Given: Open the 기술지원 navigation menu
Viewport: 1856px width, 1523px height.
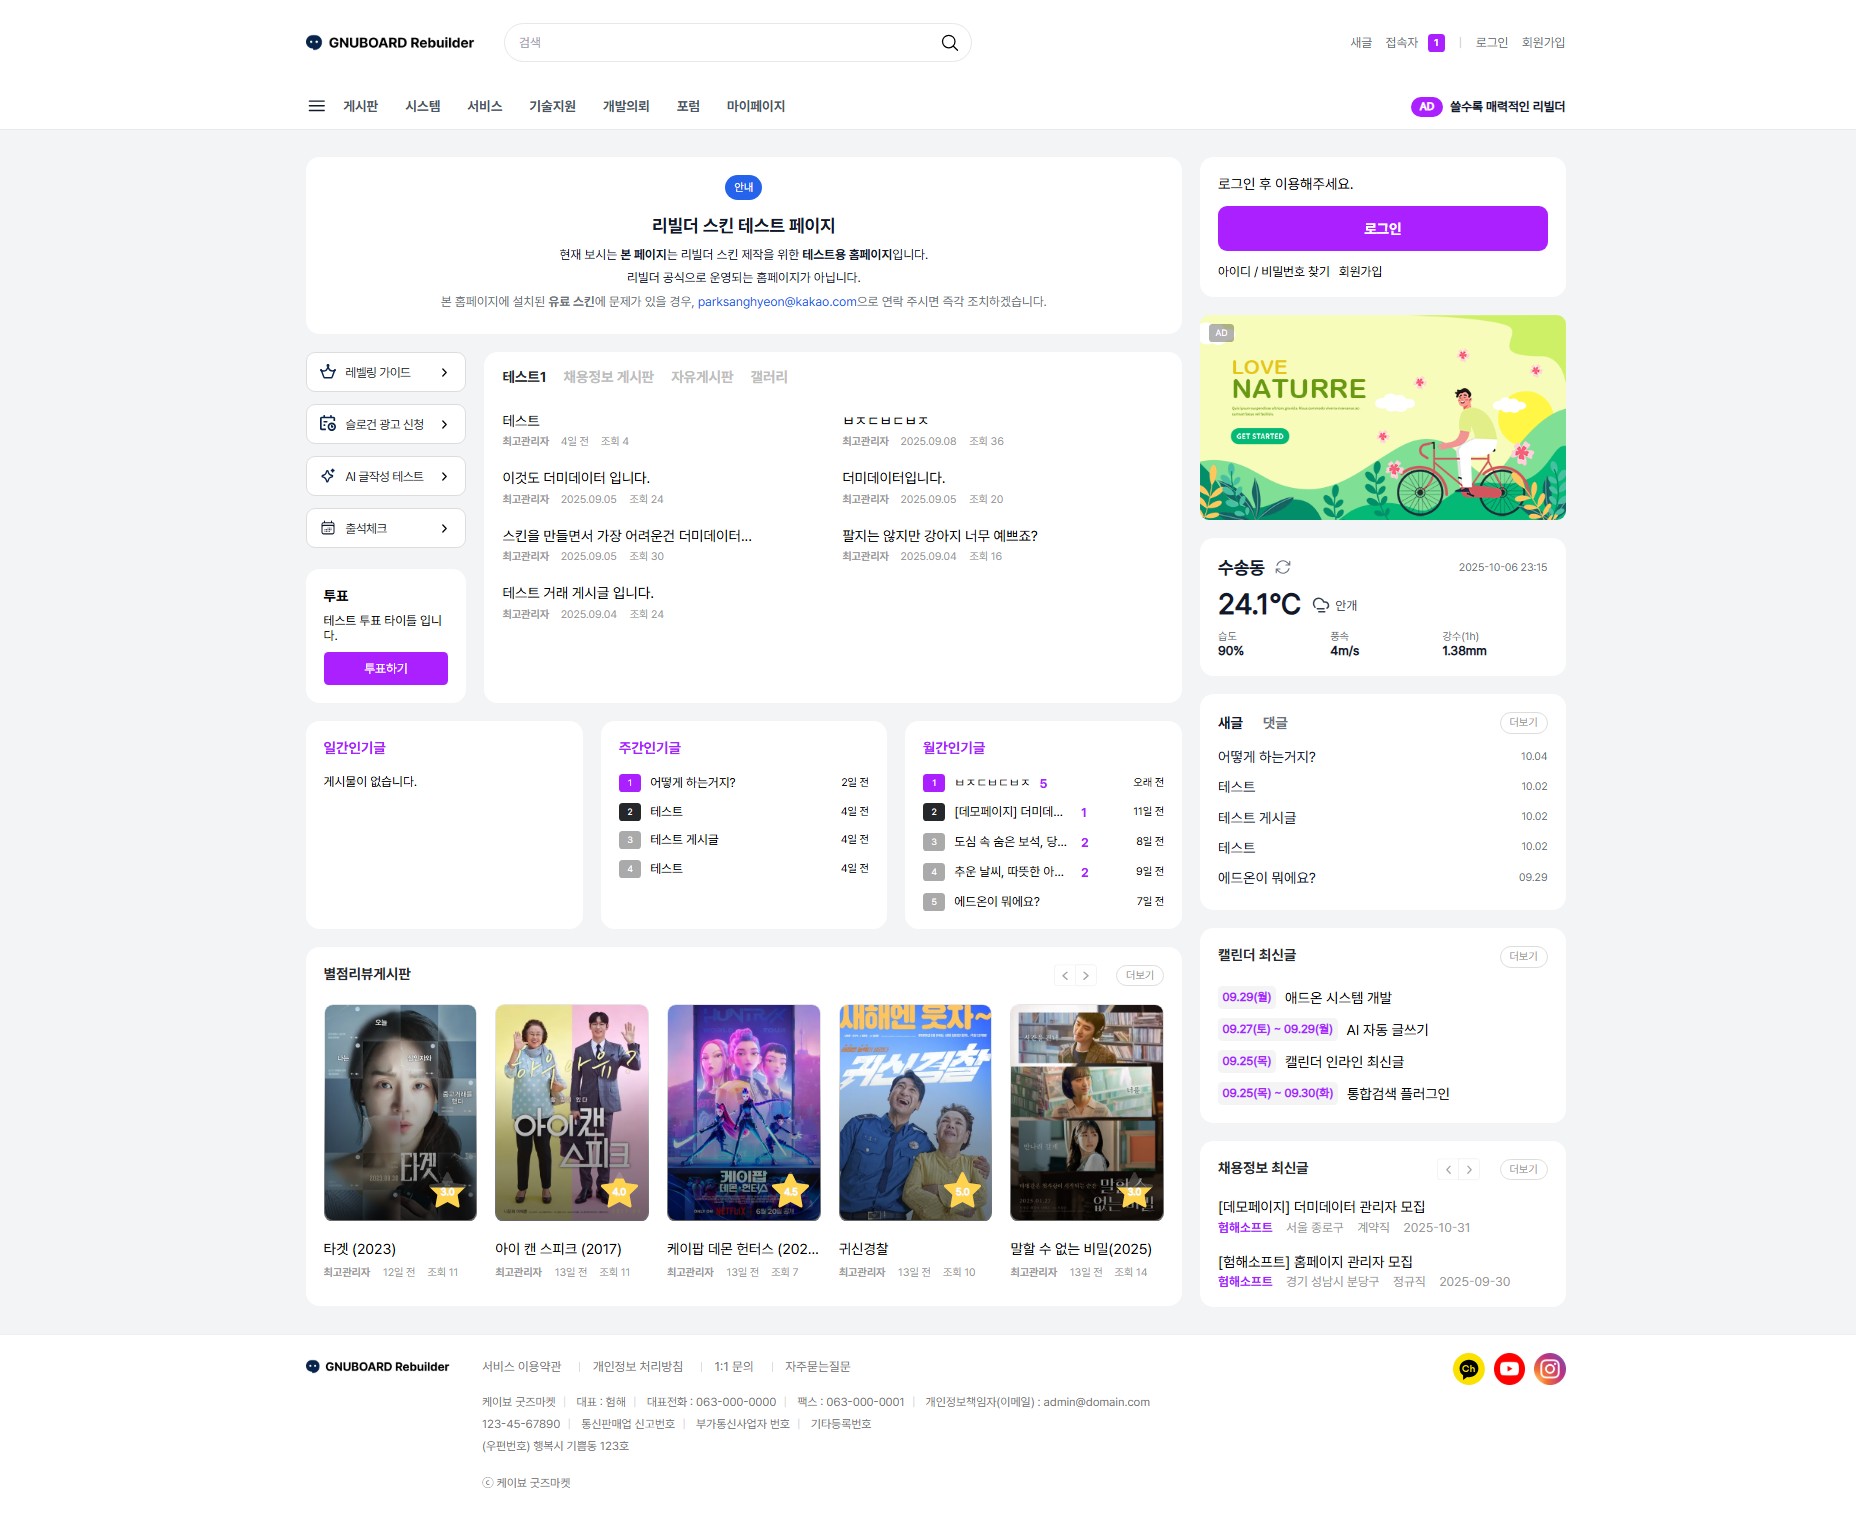Looking at the screenshot, I should 552,106.
